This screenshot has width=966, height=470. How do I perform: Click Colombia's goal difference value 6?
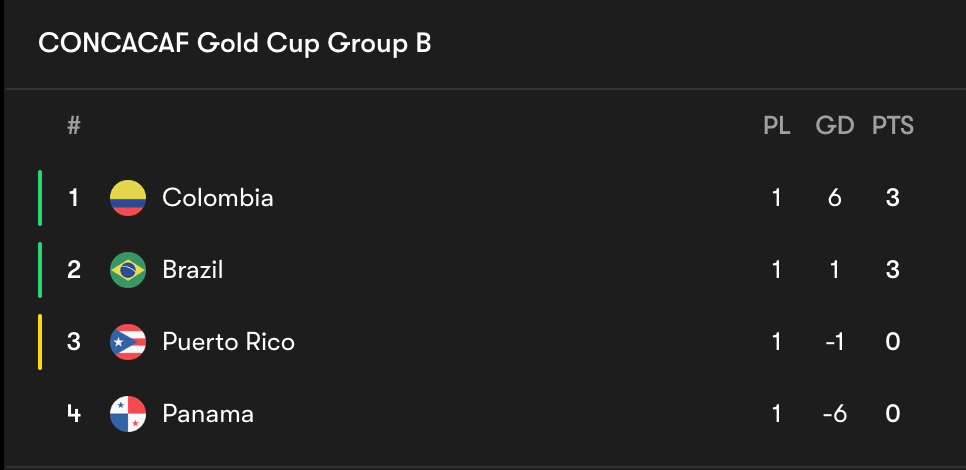tap(835, 198)
